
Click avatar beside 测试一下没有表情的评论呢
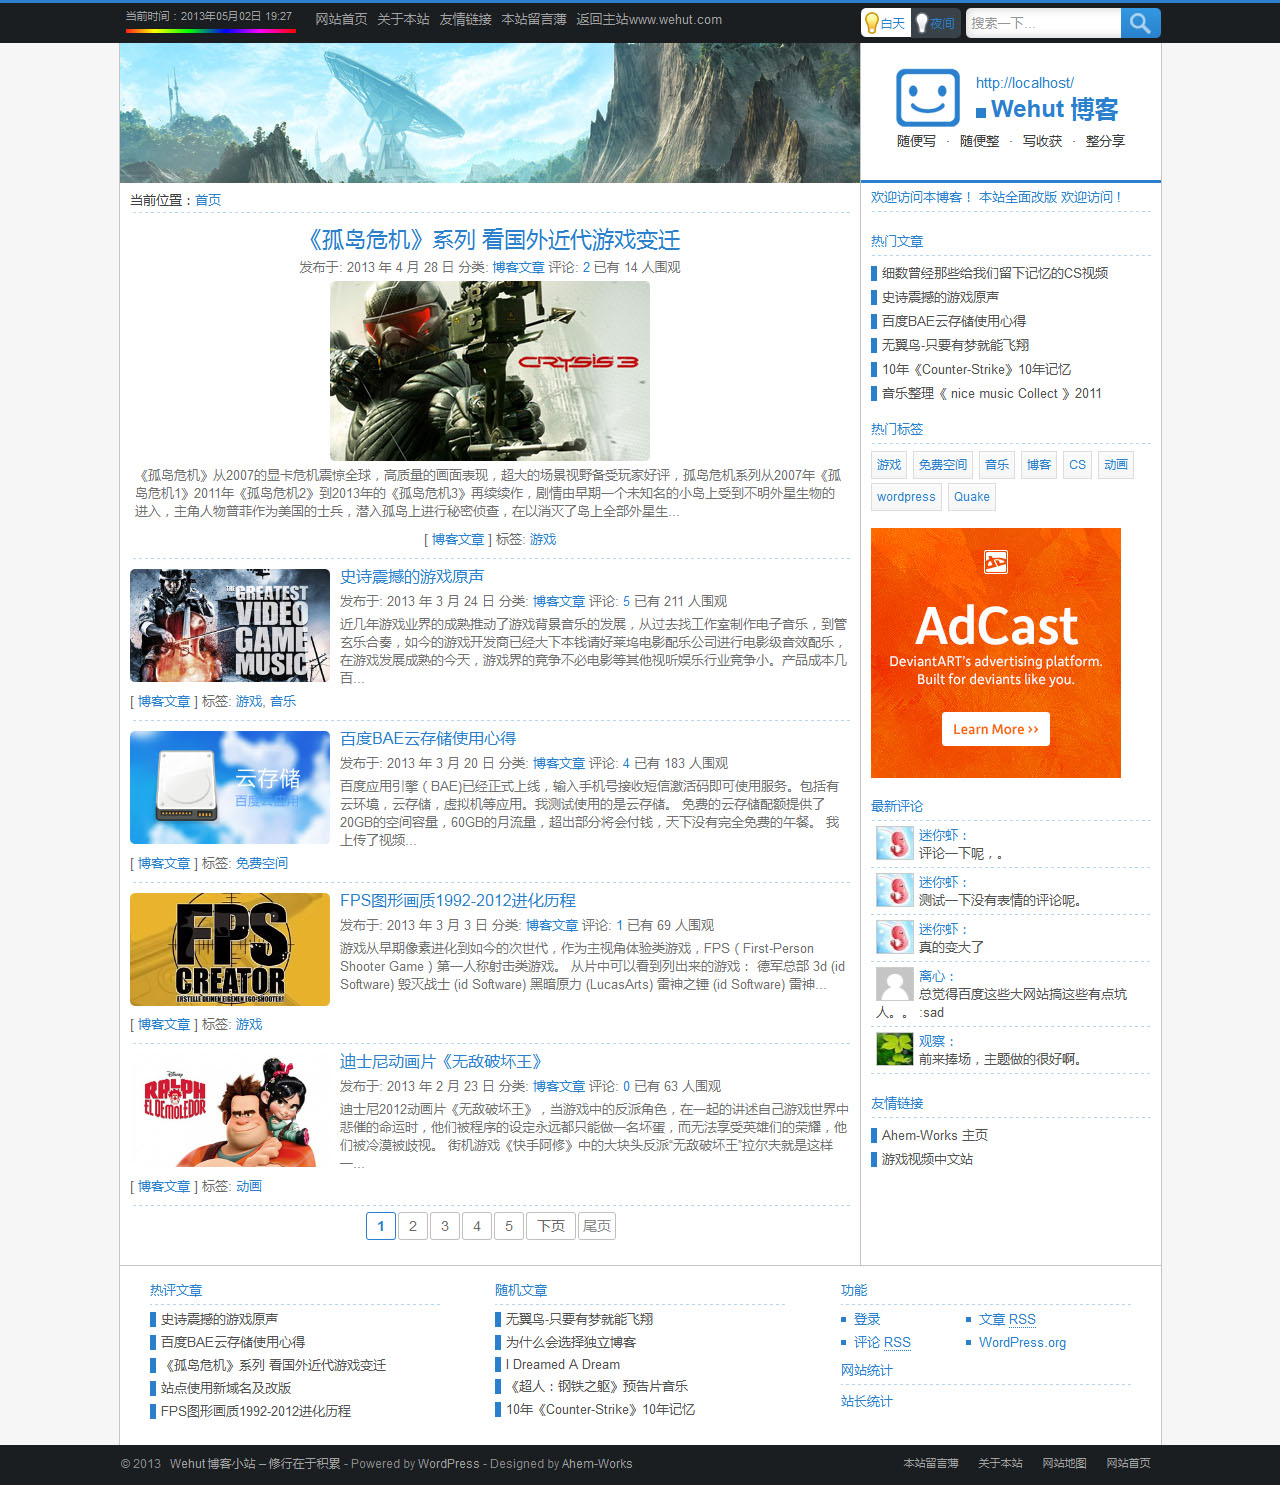[894, 890]
